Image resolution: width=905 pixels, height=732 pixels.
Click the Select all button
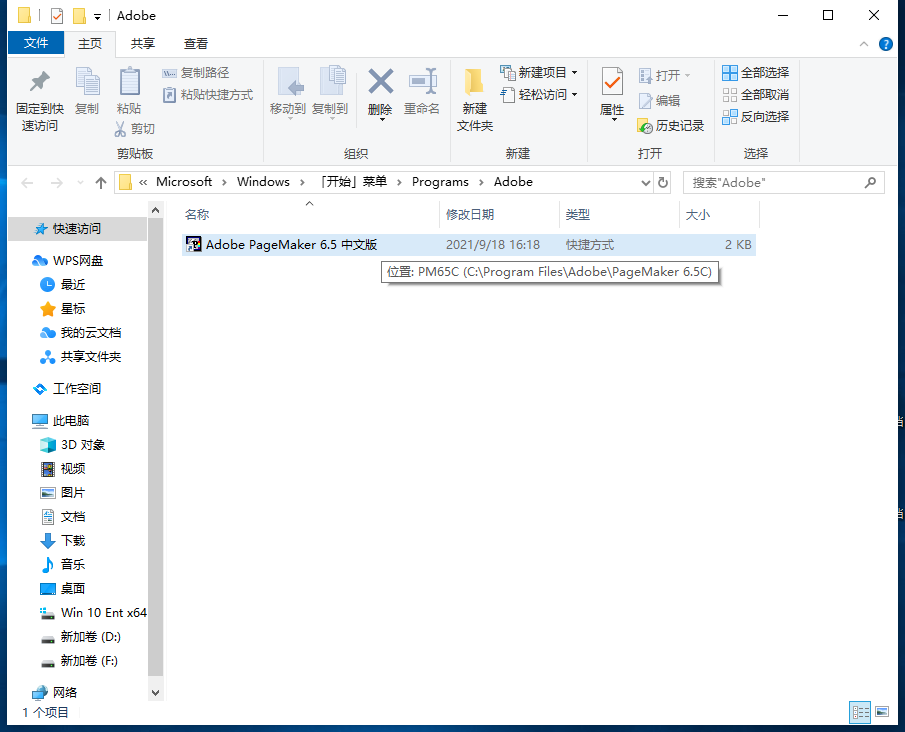[x=756, y=73]
